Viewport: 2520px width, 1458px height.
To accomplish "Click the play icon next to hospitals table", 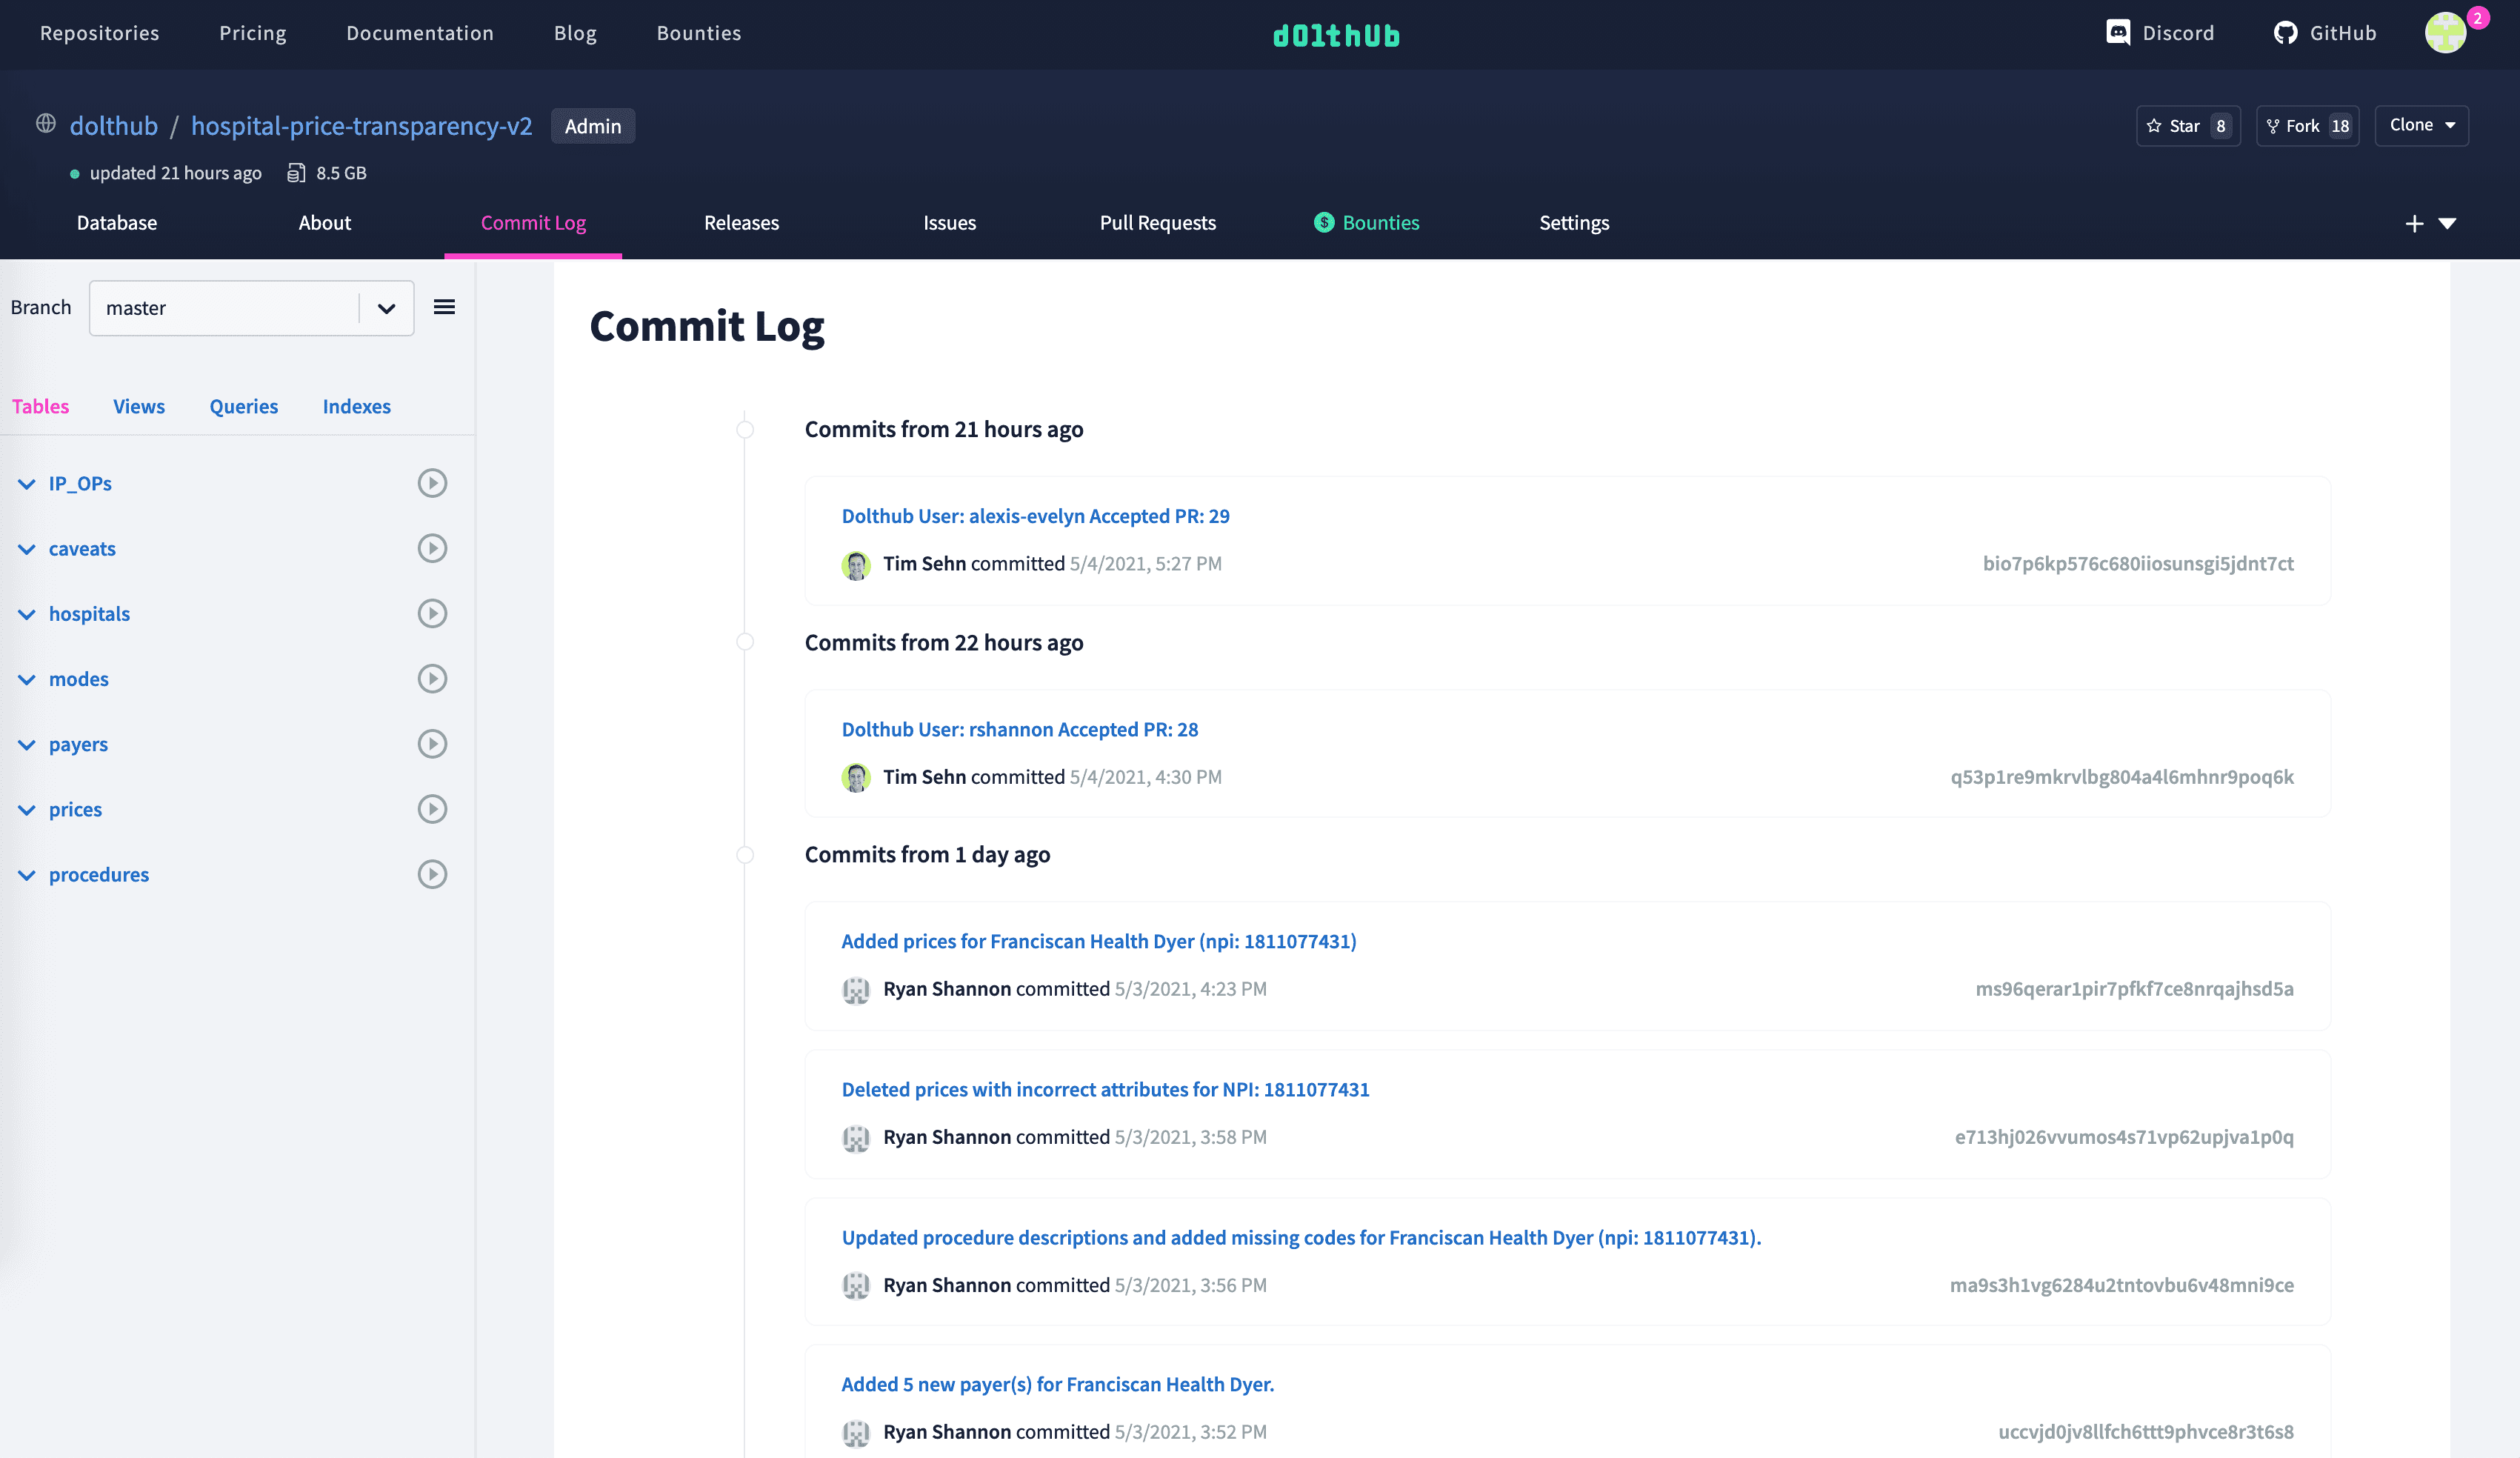I will pos(432,613).
